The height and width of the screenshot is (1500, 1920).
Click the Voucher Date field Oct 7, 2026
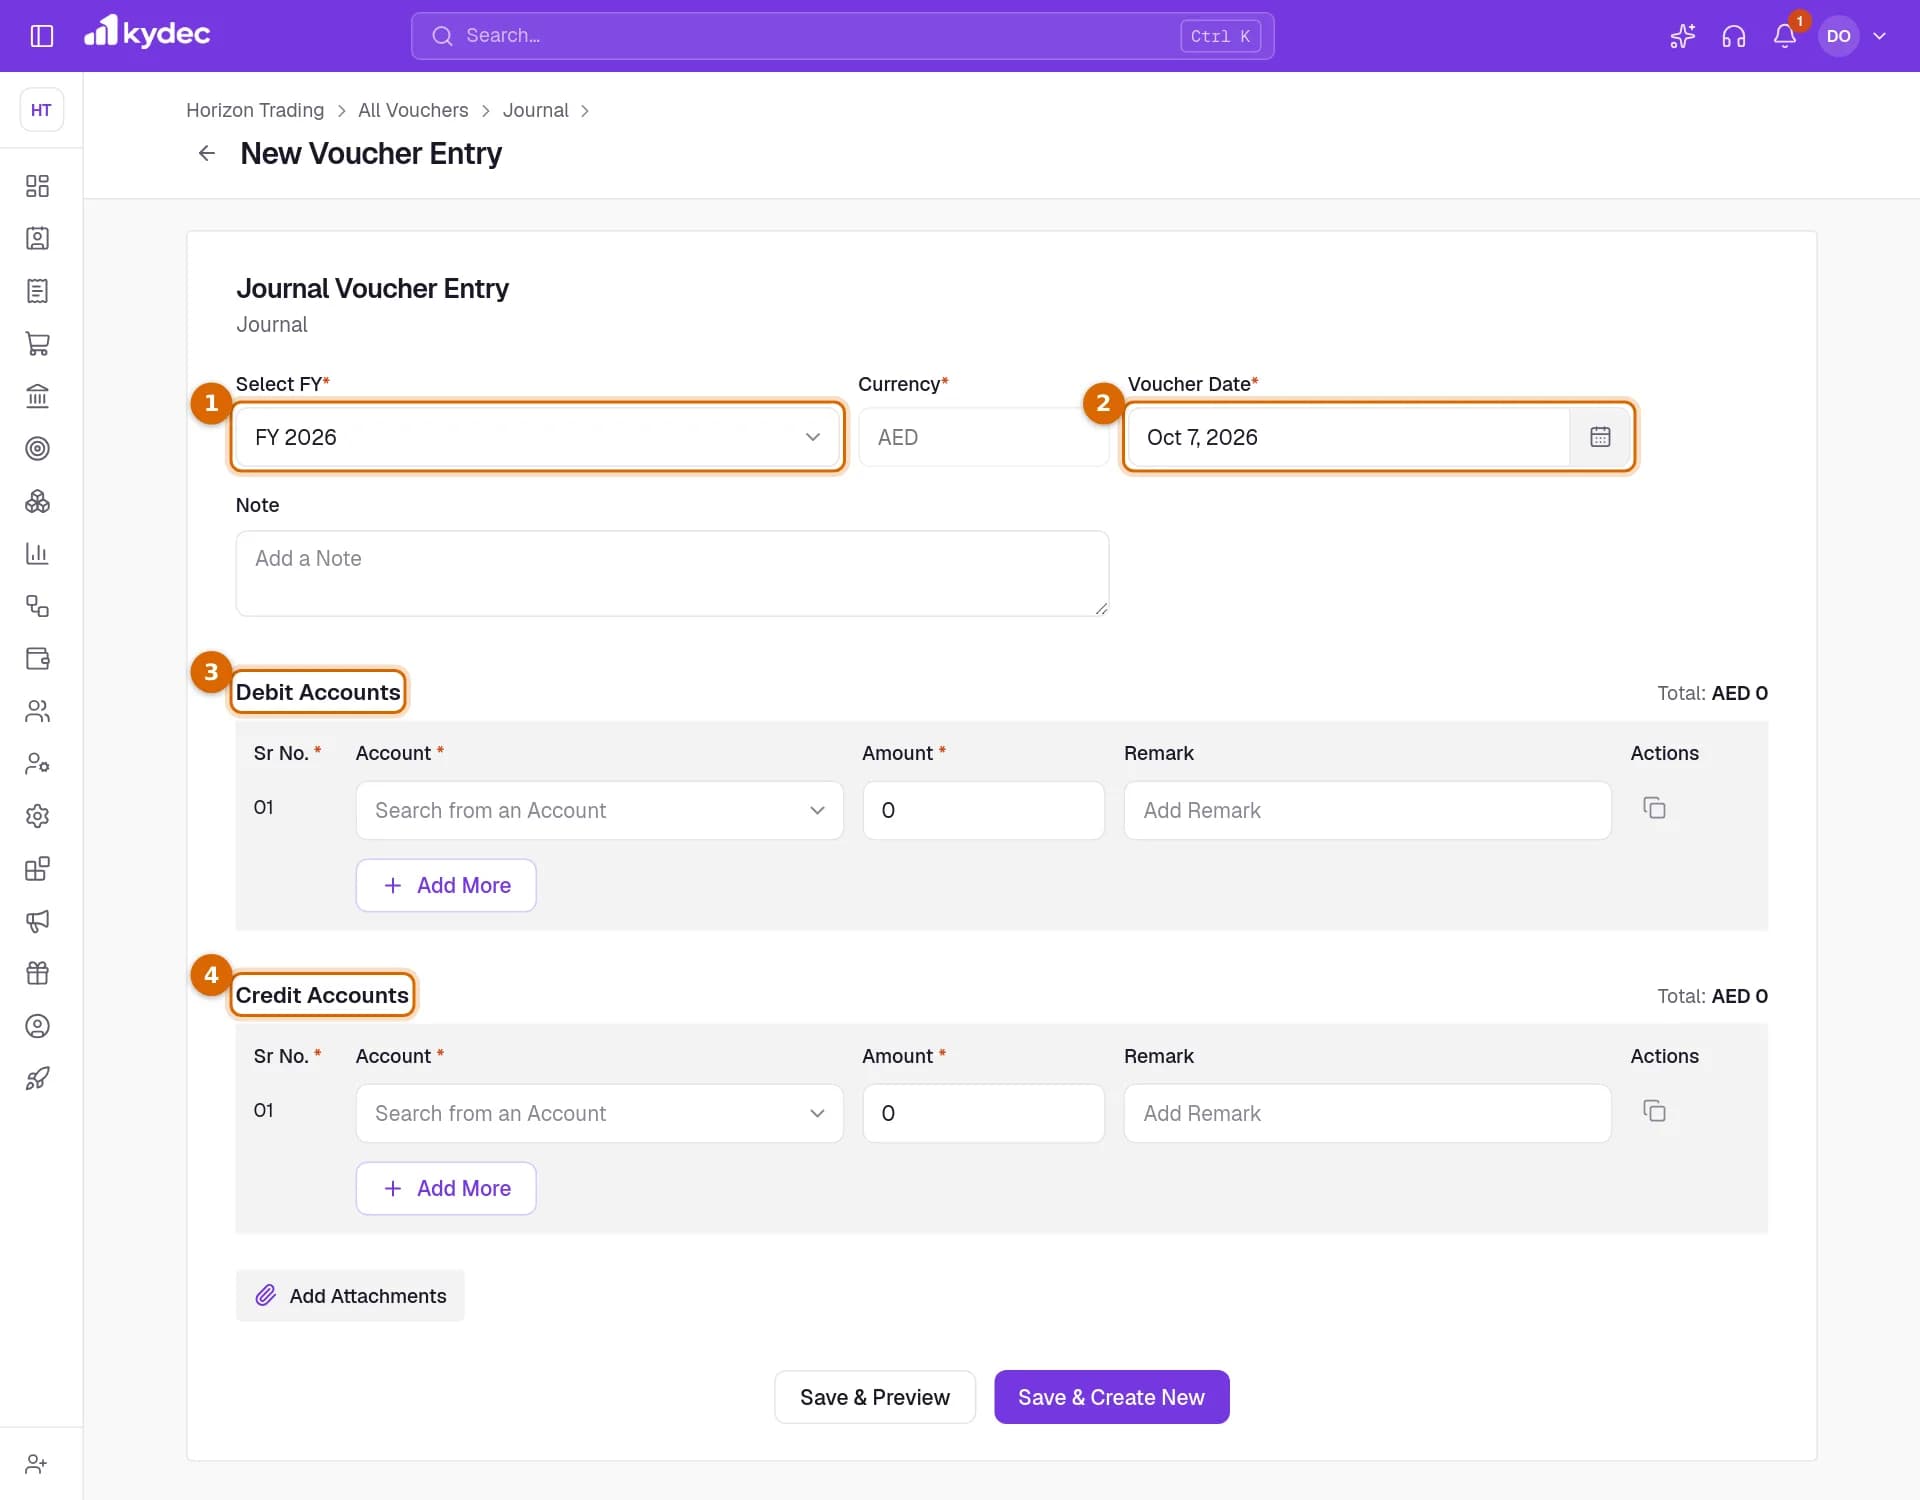[x=1348, y=437]
